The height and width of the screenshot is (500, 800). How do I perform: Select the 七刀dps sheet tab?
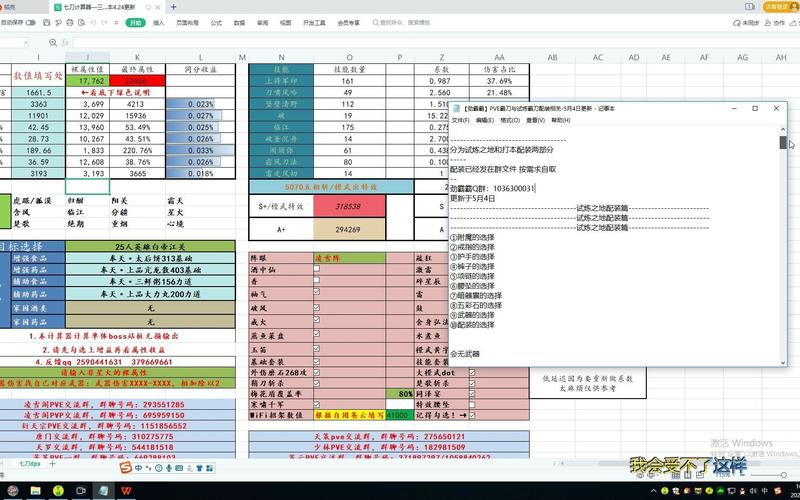(x=29, y=464)
